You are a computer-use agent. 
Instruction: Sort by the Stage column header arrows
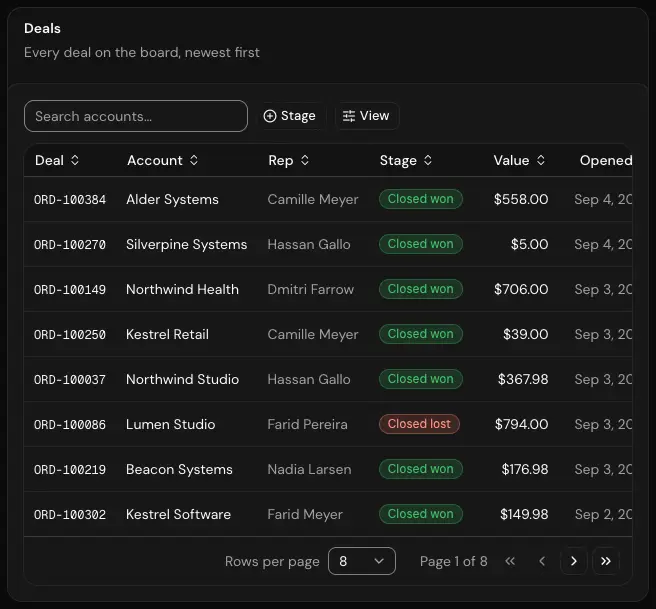pos(428,160)
